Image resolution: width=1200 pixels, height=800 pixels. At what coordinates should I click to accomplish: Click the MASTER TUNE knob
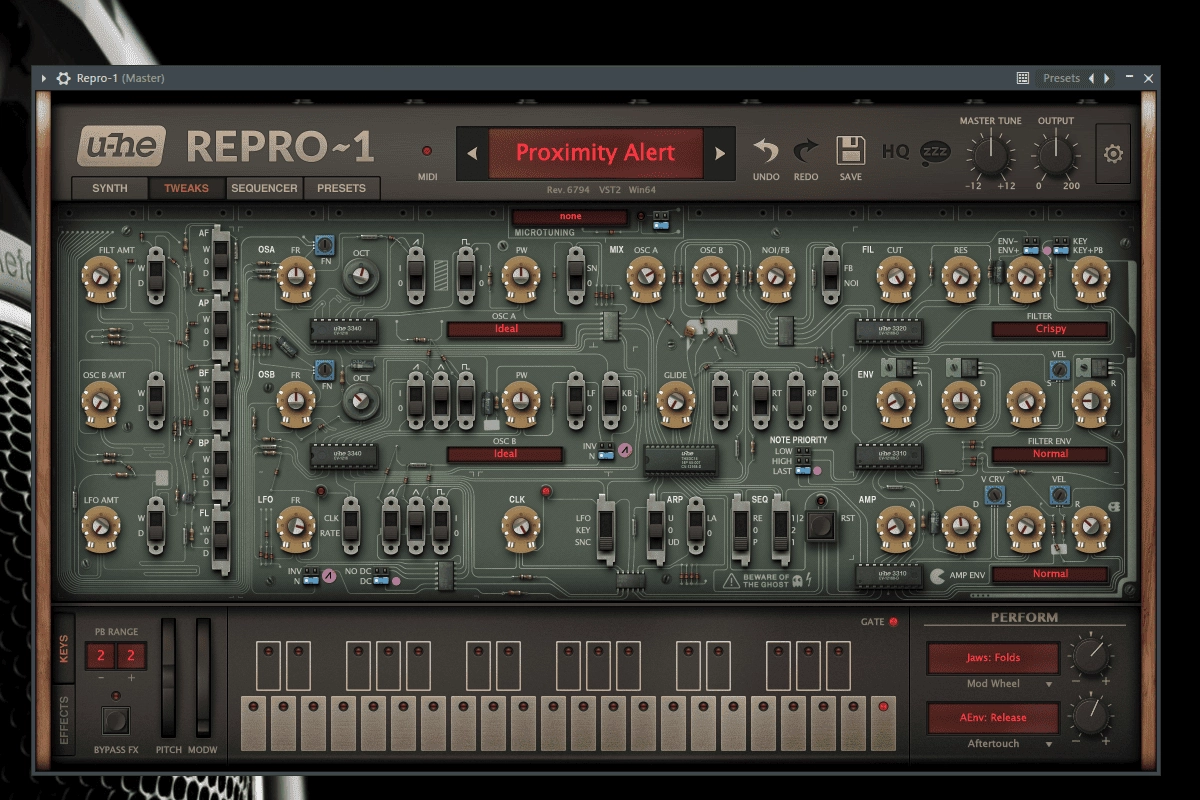point(990,155)
